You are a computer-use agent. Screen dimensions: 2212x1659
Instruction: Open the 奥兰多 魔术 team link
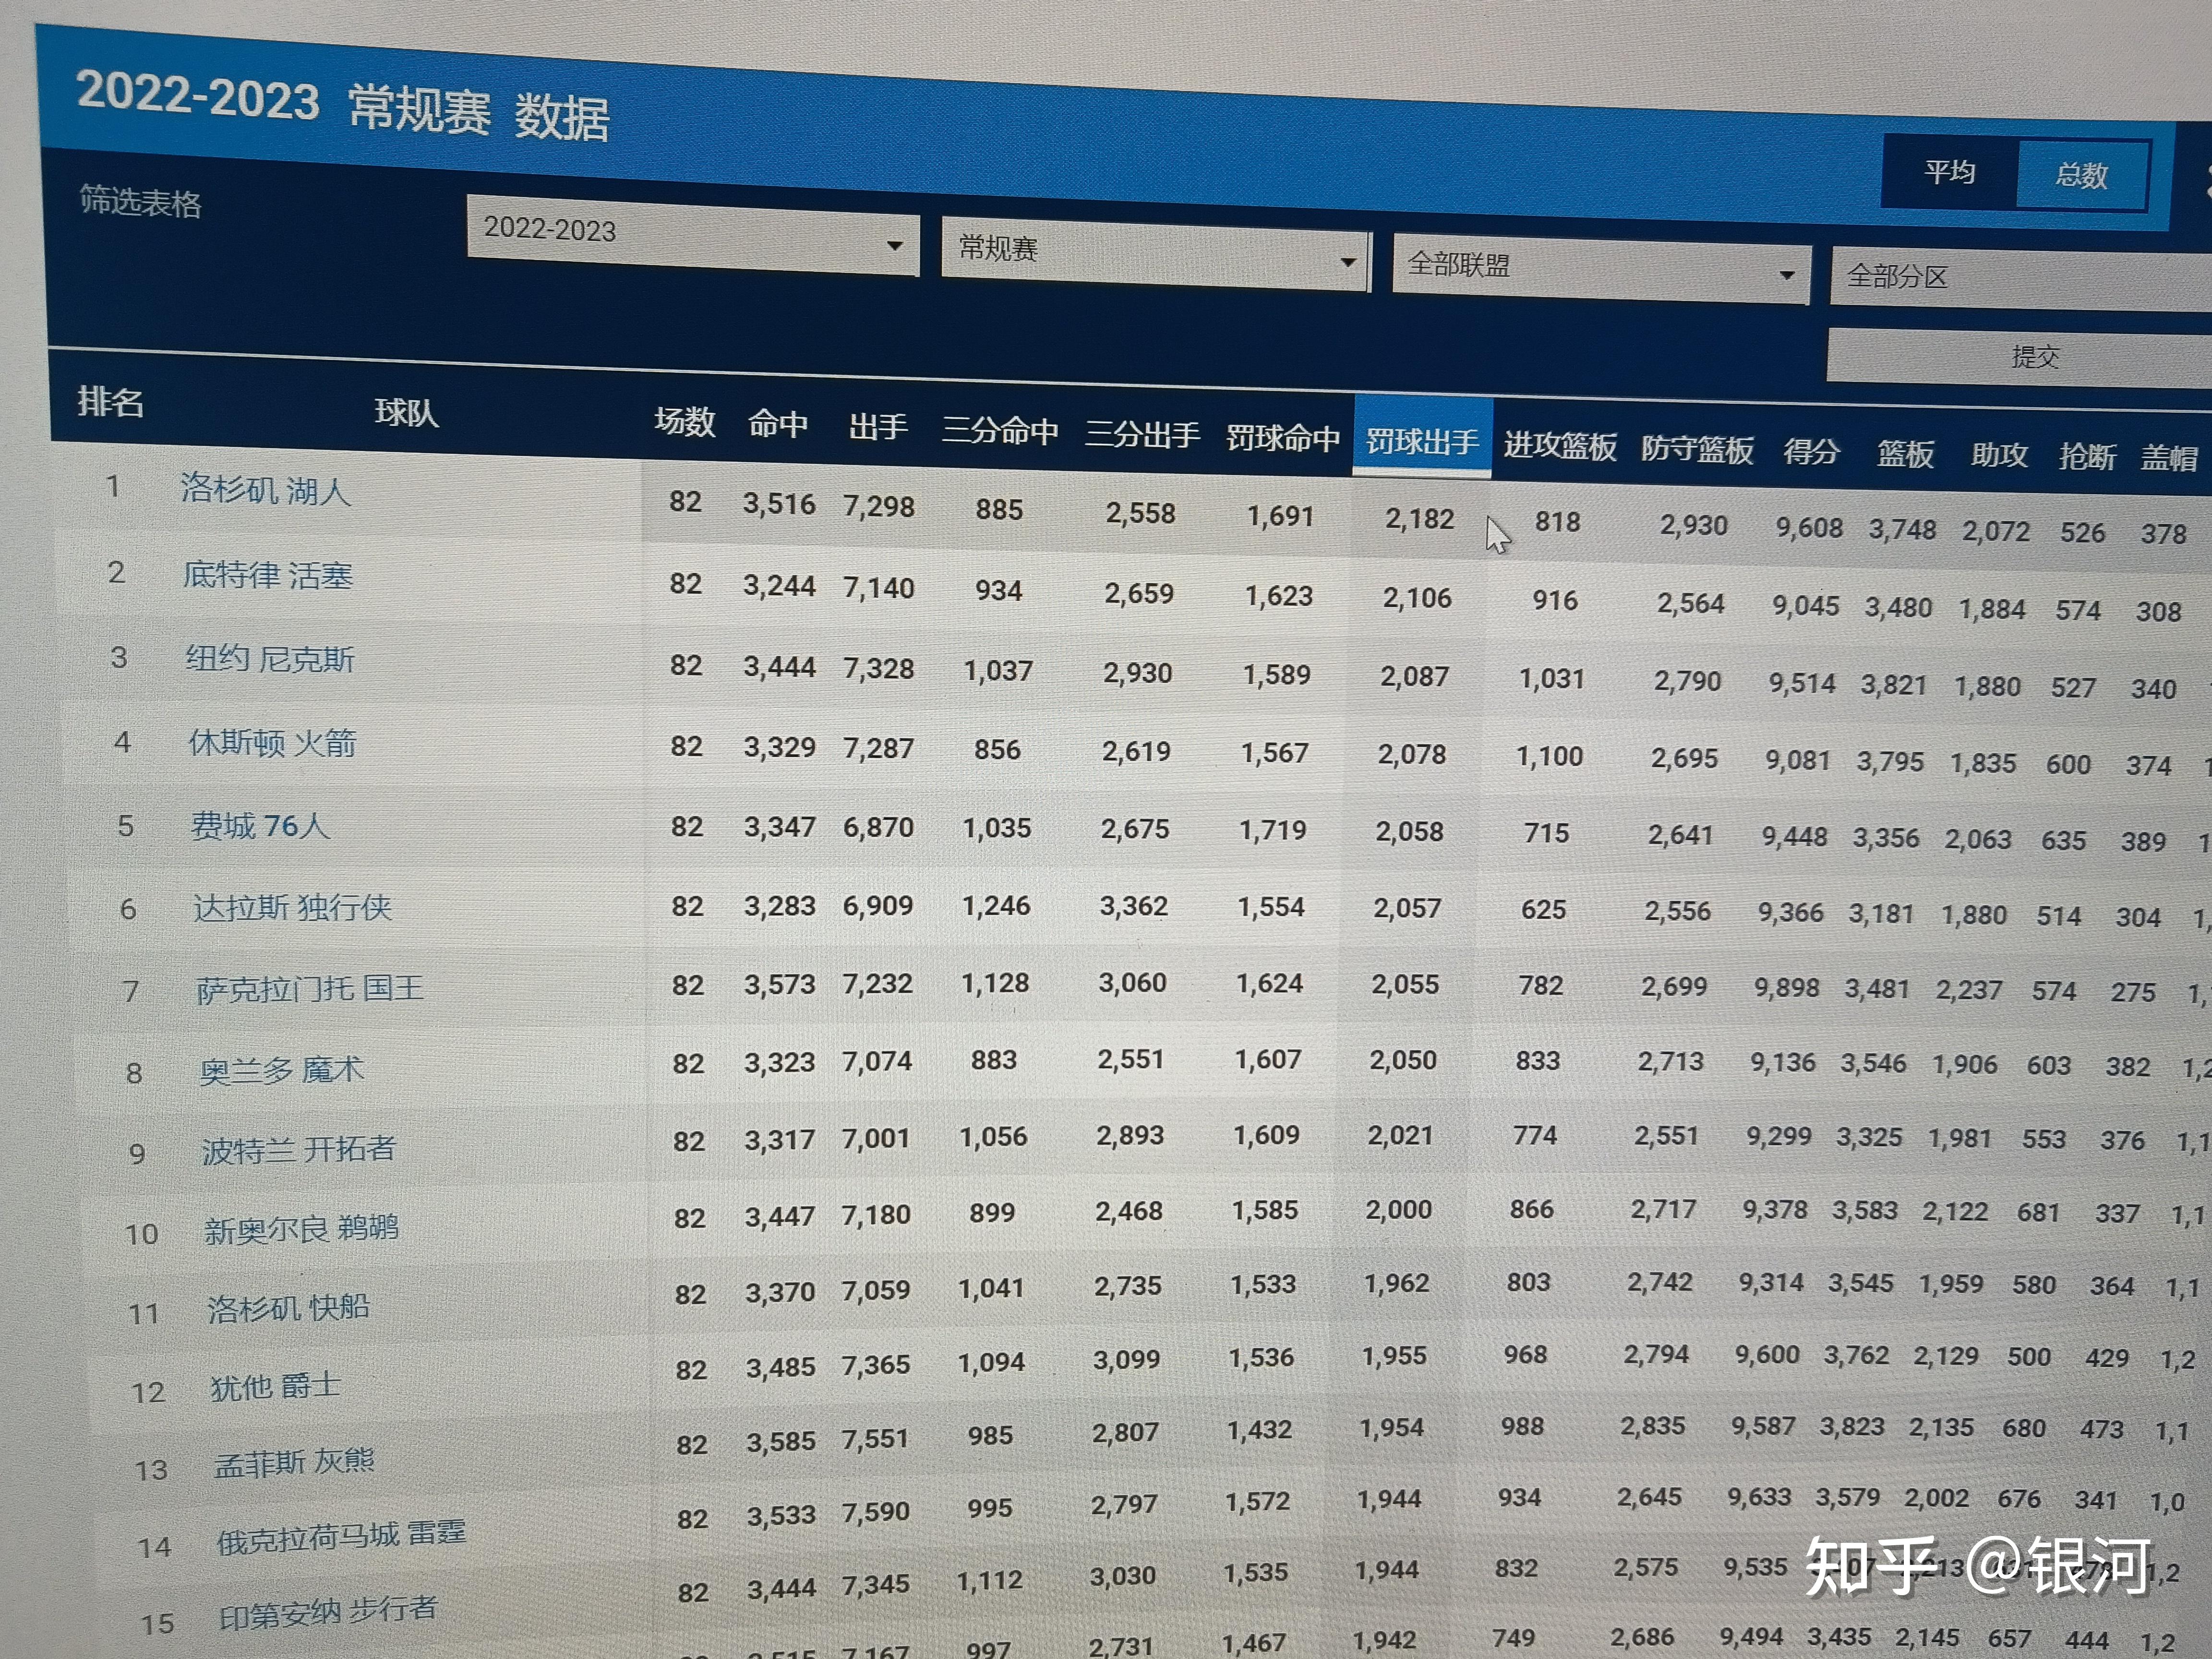pyautogui.click(x=282, y=1071)
